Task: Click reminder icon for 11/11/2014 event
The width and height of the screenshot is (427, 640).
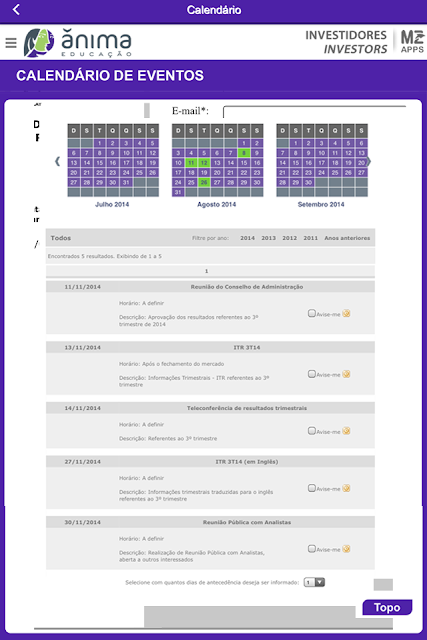Action: coord(346,313)
